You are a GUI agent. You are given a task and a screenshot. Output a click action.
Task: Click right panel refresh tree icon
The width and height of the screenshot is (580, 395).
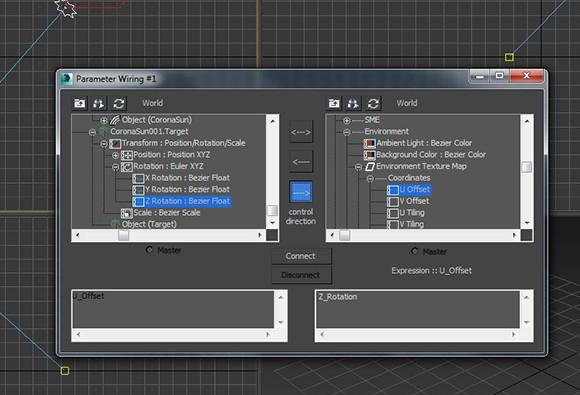tap(373, 103)
